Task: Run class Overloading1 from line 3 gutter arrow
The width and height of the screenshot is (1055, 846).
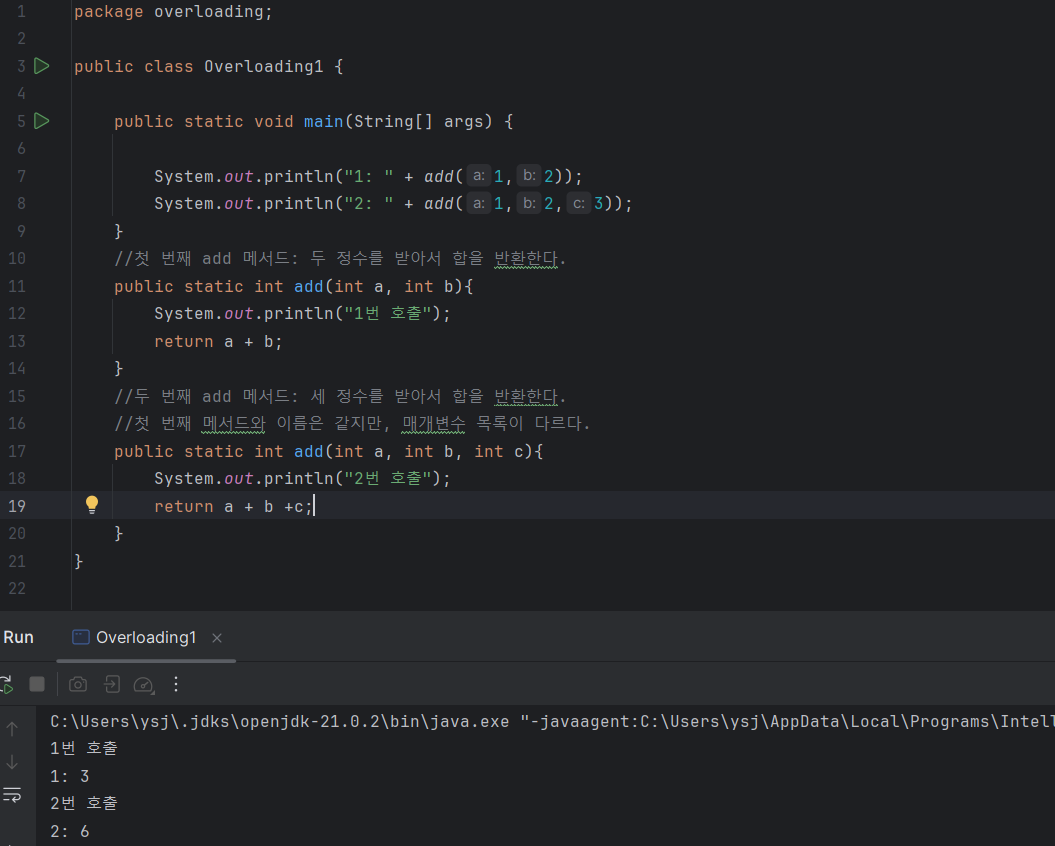Action: [x=42, y=66]
